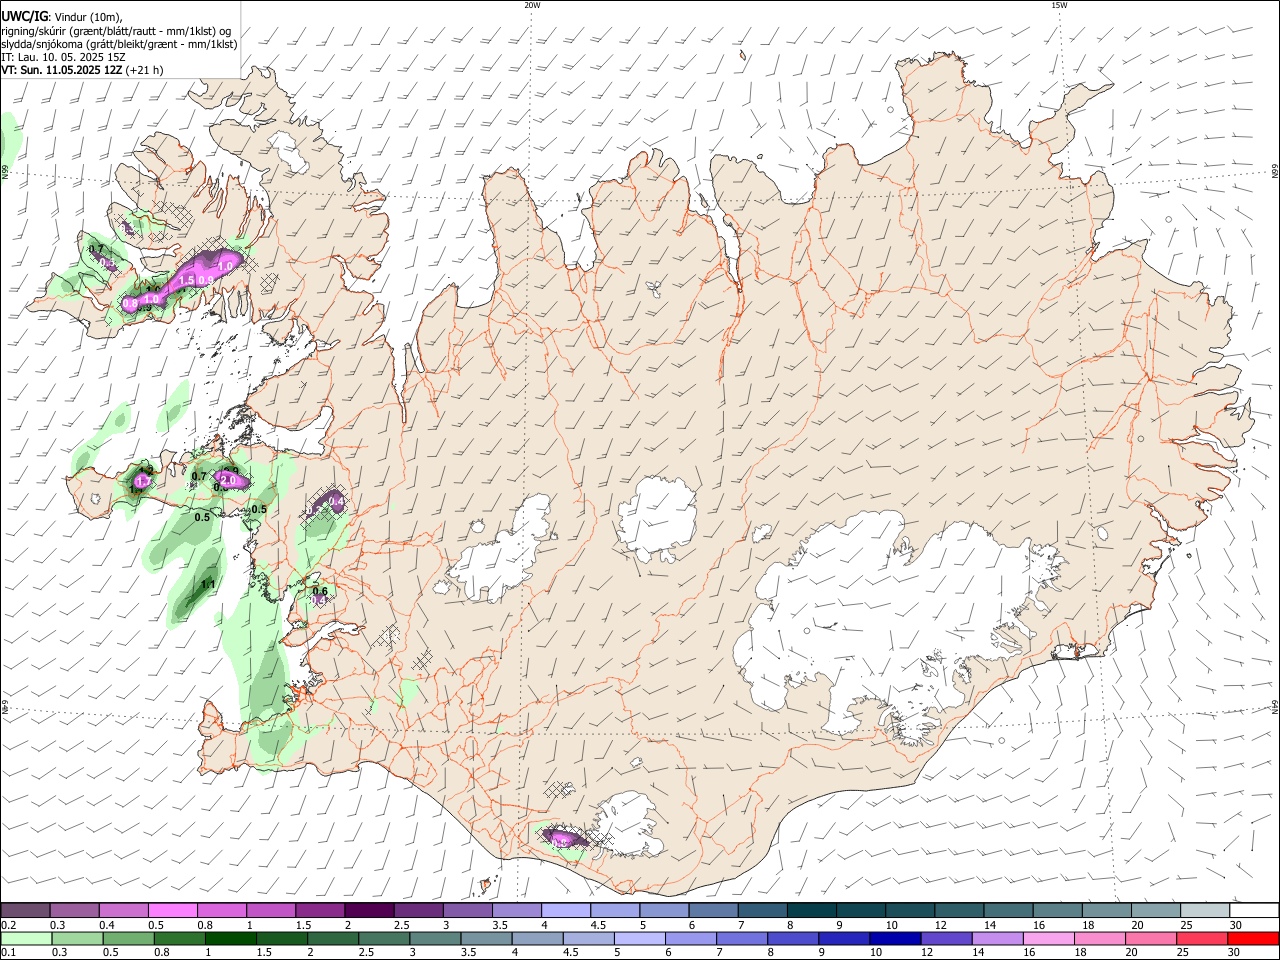Select the white 30+ swatch on the snow scale
Screen dimensions: 1280x960
1253,910
